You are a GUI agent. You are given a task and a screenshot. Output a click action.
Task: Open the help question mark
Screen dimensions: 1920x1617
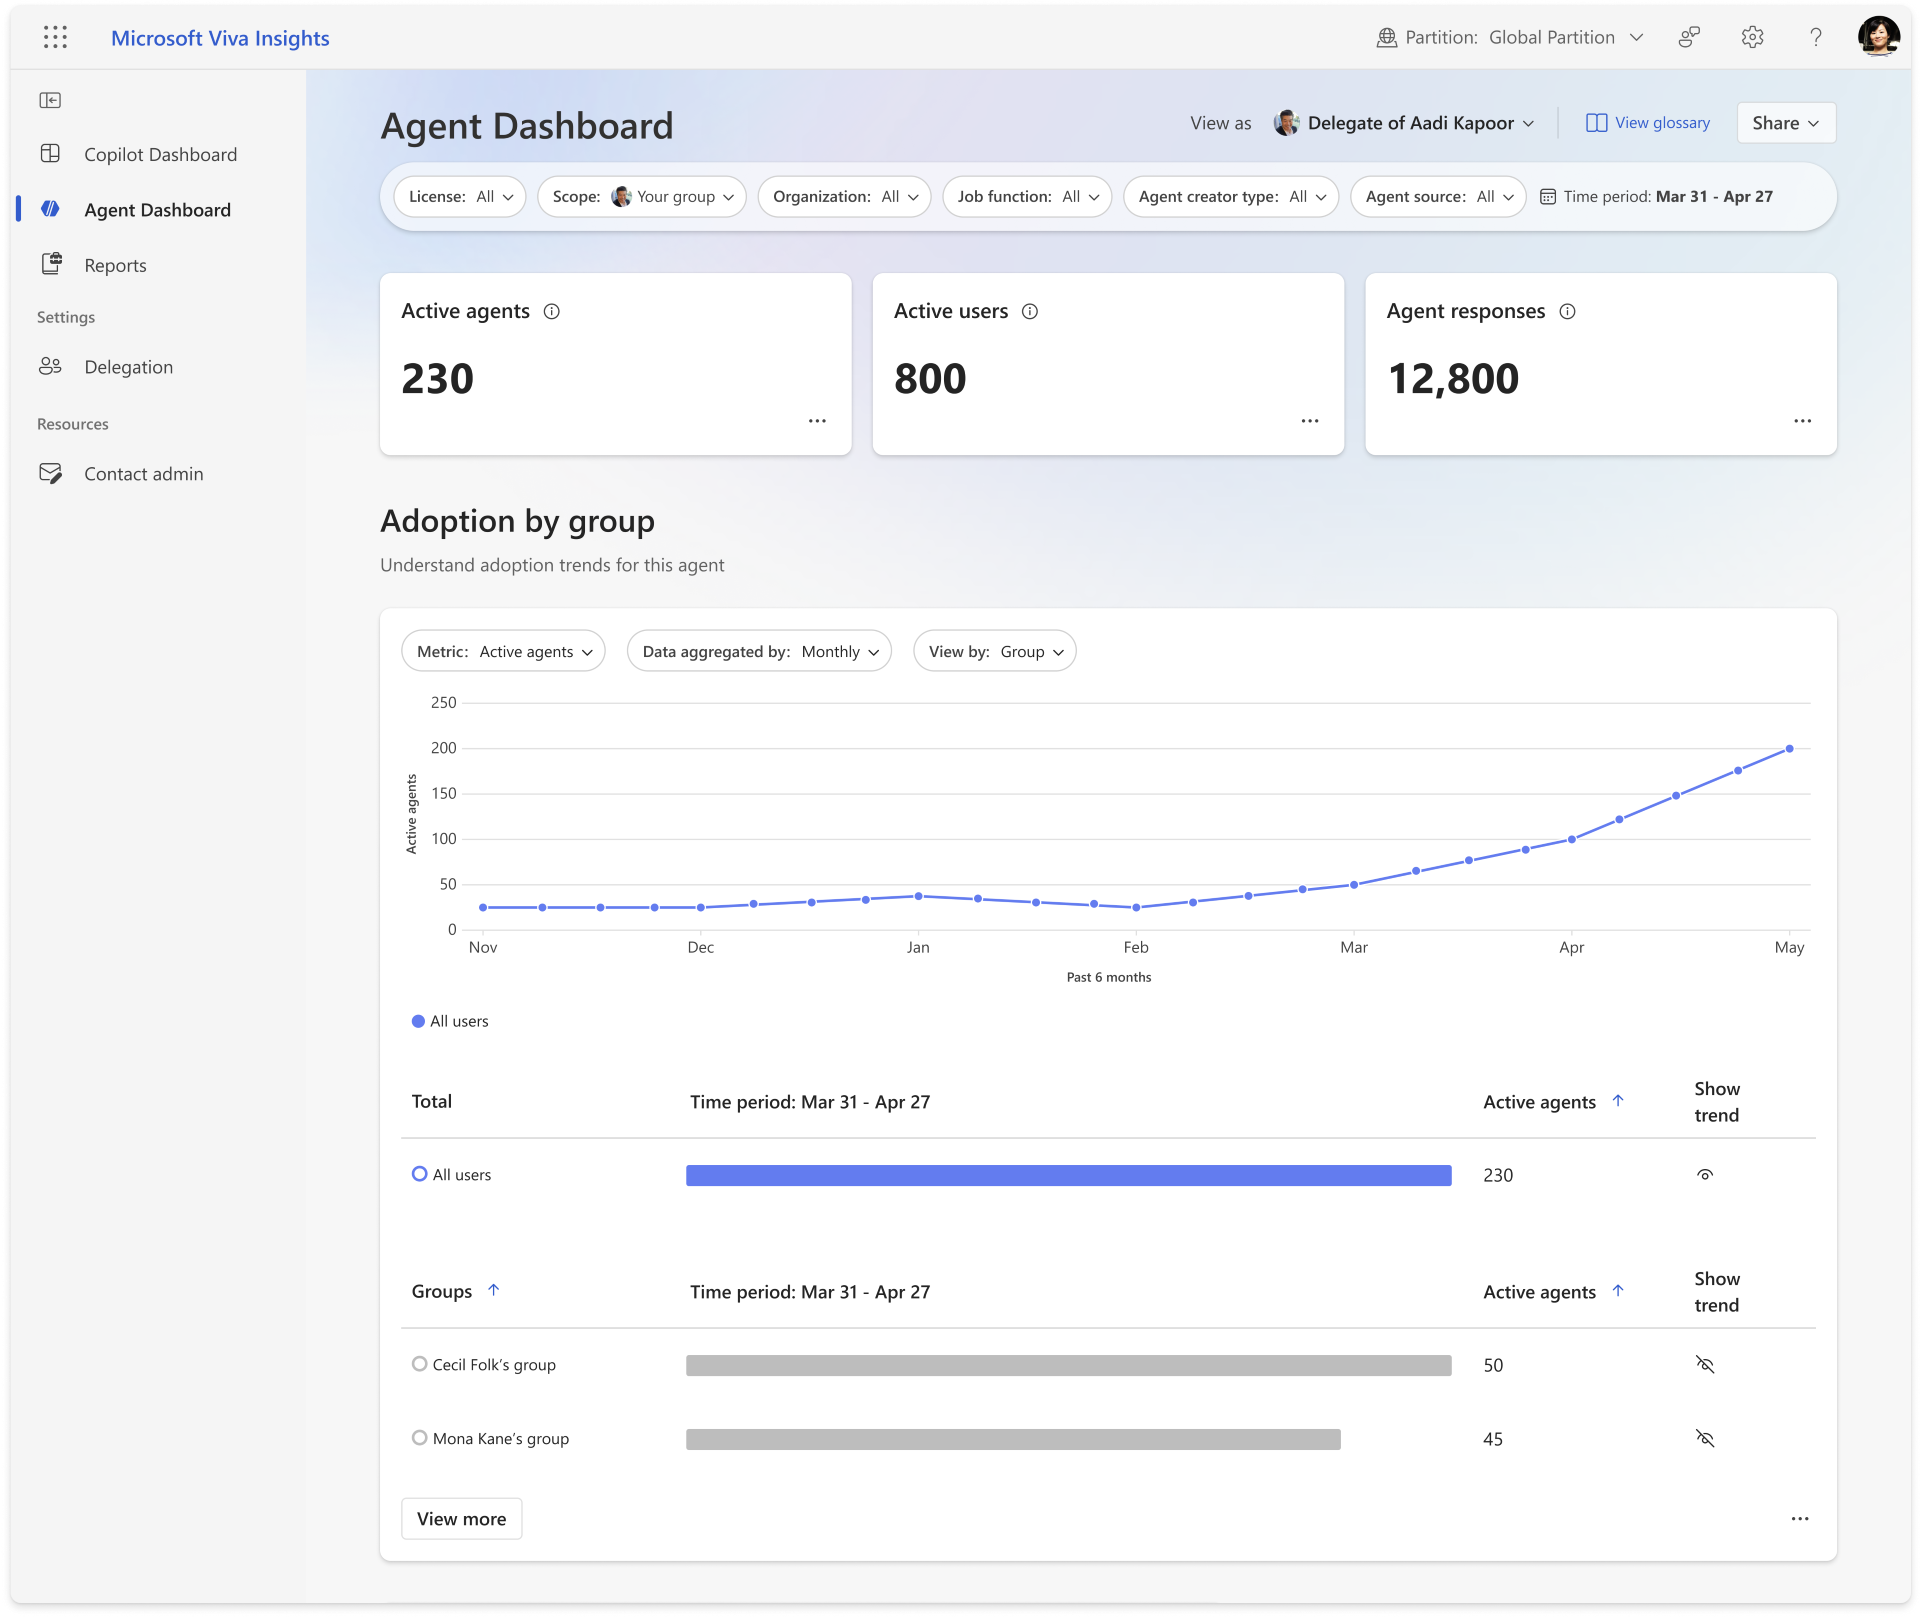point(1816,37)
